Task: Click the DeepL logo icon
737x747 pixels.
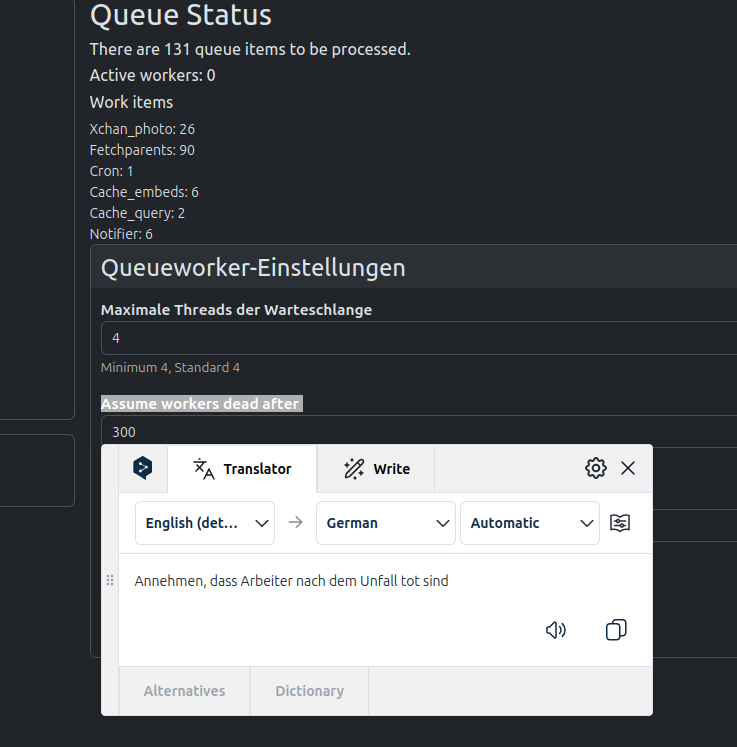Action: (x=143, y=468)
